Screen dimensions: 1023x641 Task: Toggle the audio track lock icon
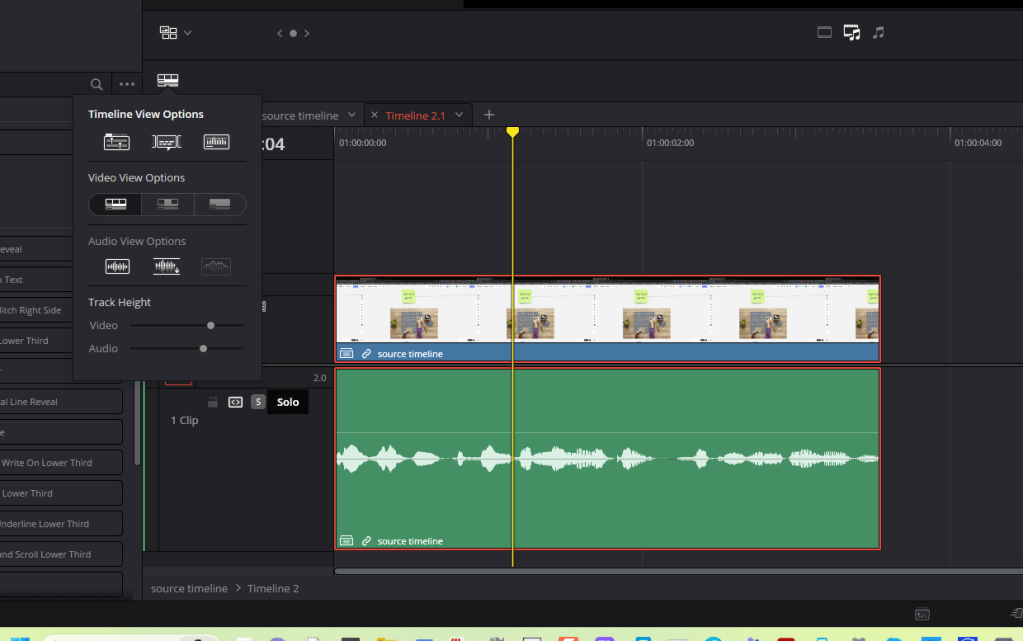pos(213,402)
